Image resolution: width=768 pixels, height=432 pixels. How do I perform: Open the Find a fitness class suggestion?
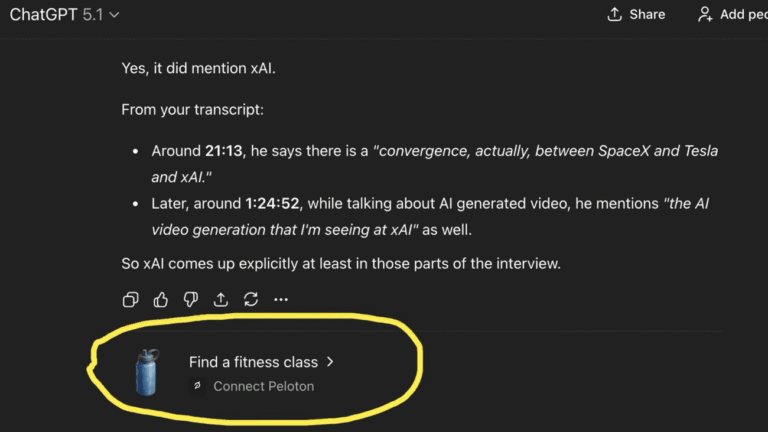point(253,362)
